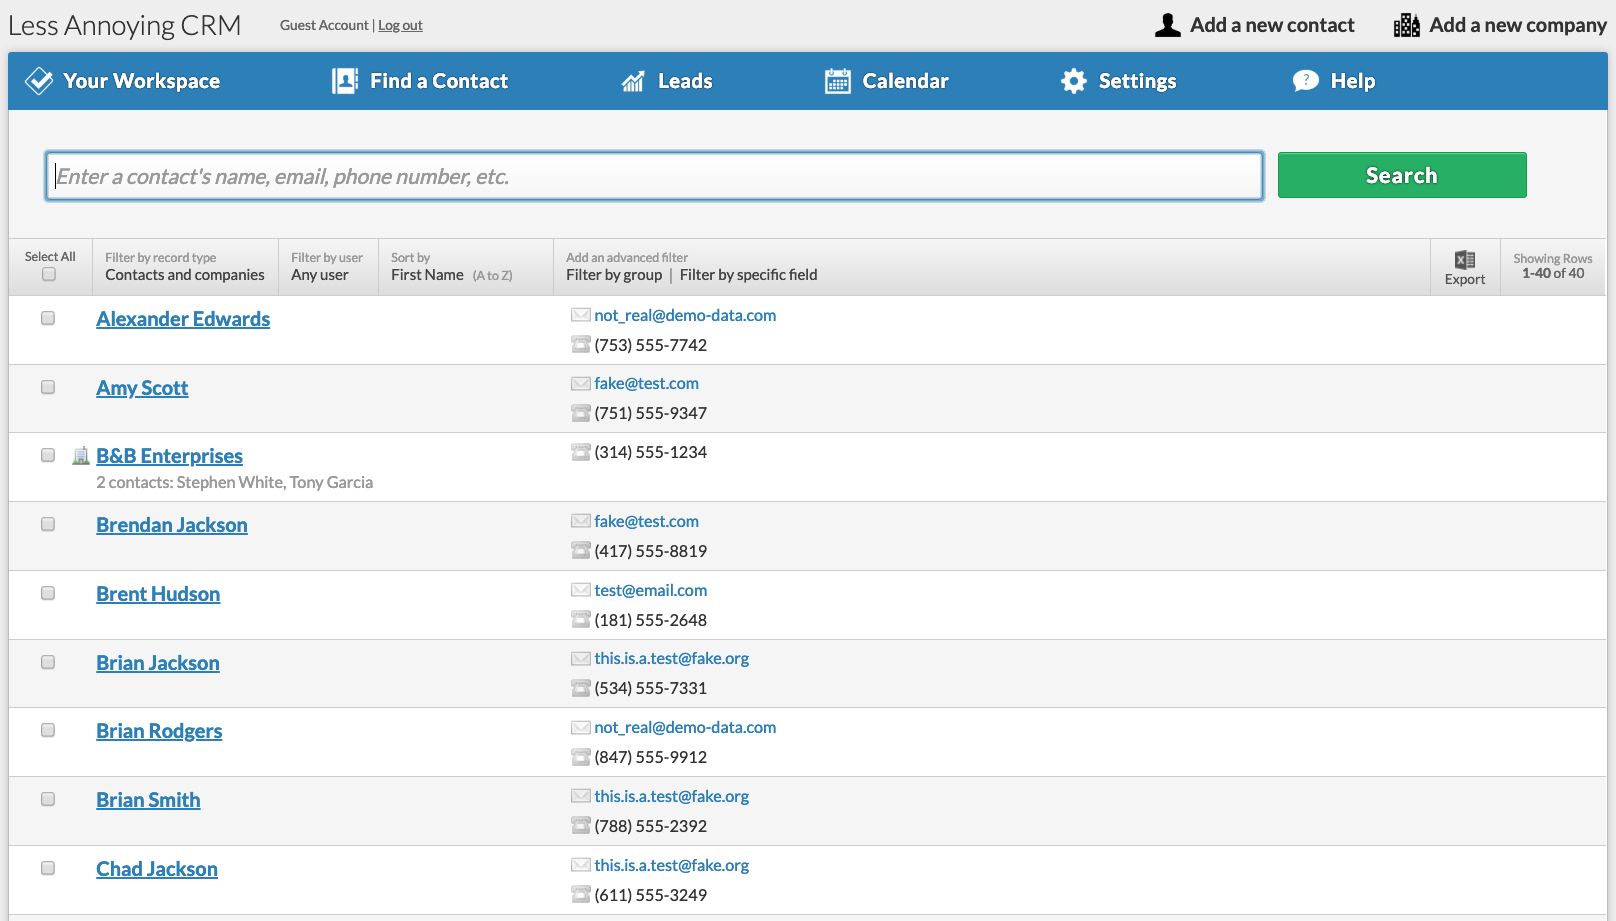Viewport: 1616px width, 921px height.
Task: Click the person icon for adding contact
Action: point(1168,25)
